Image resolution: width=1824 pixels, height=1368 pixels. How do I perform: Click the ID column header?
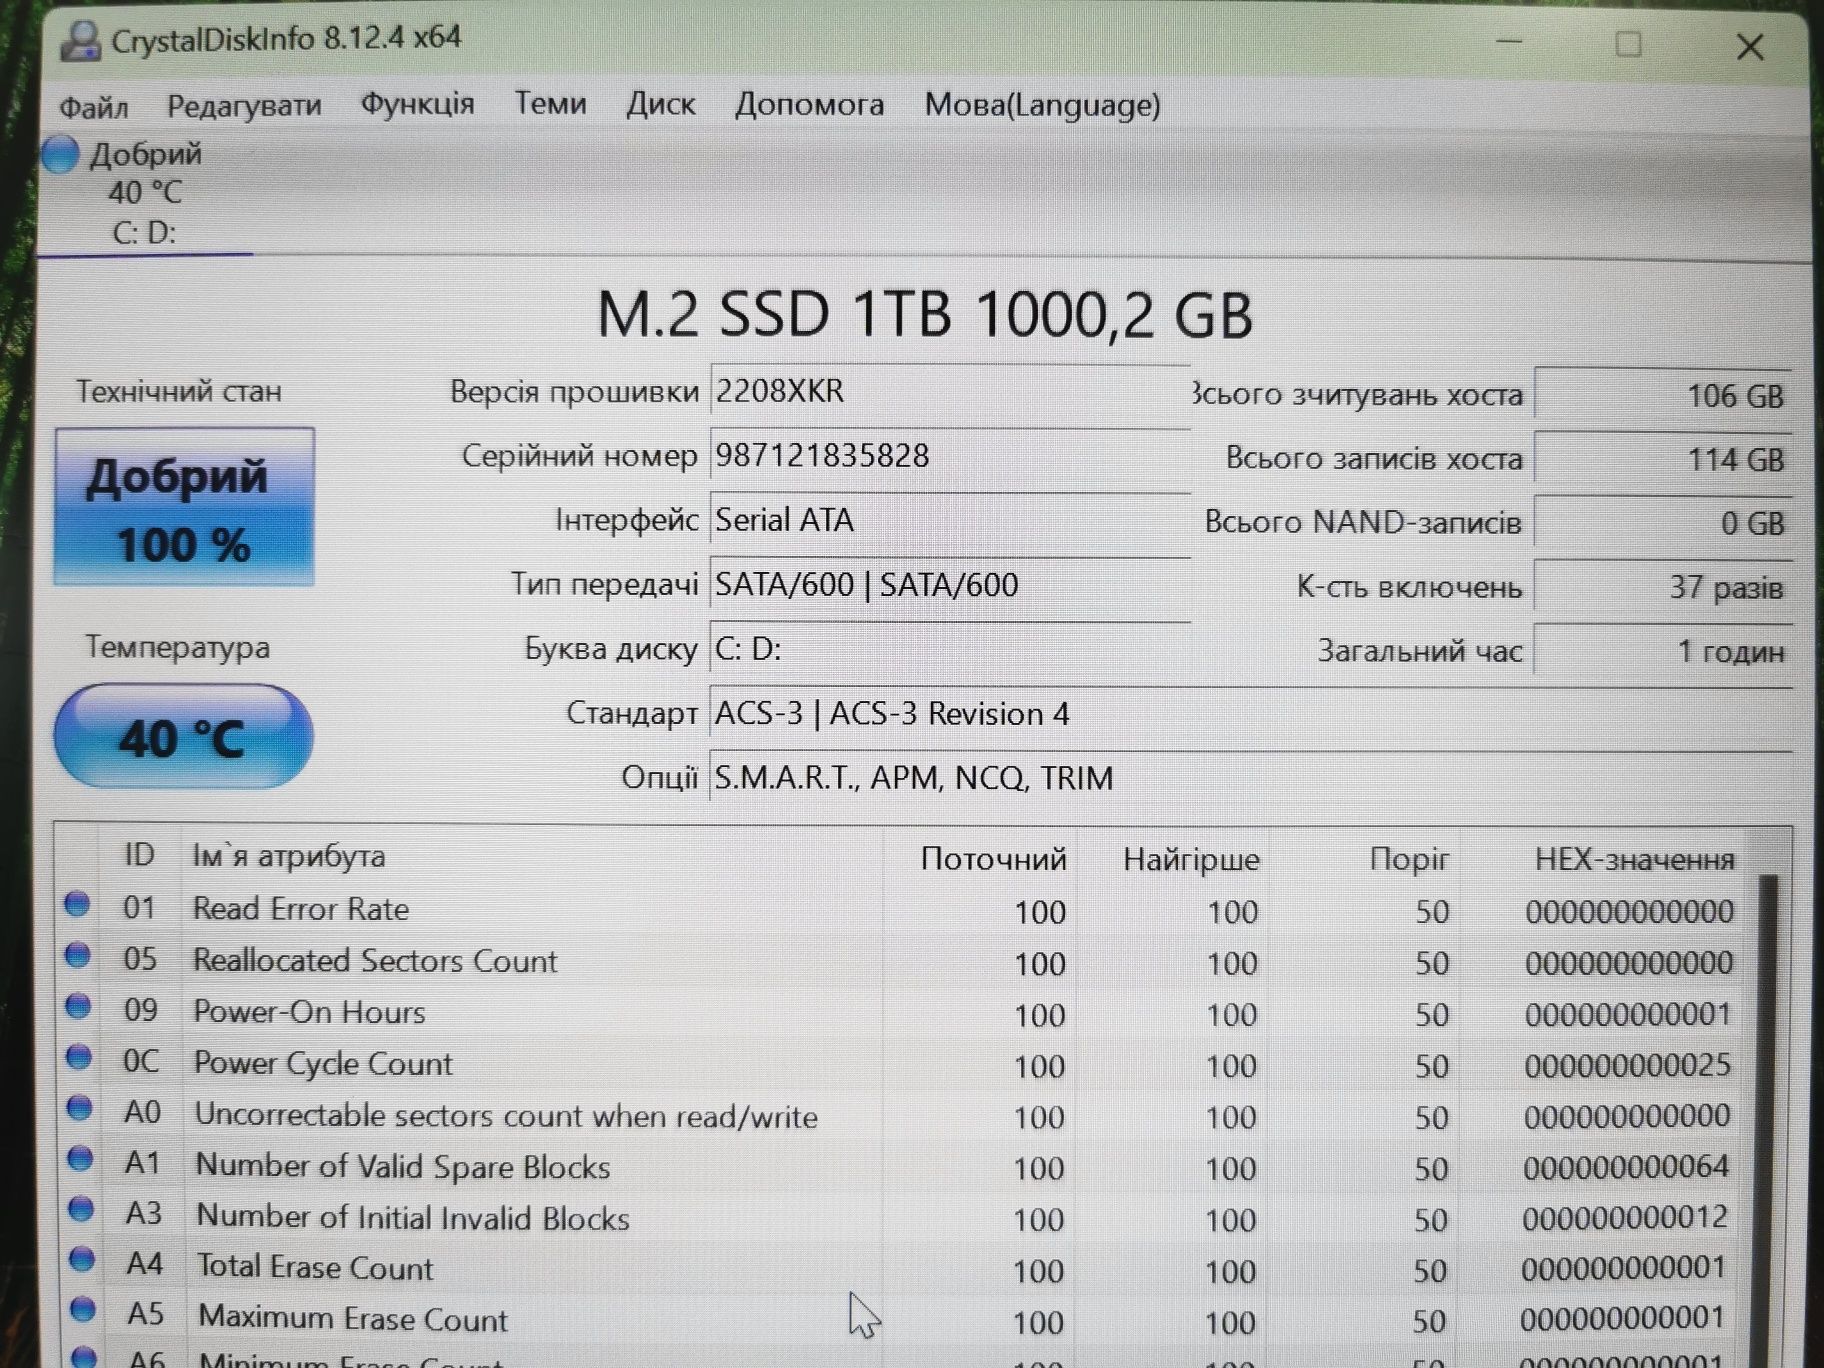[x=139, y=855]
